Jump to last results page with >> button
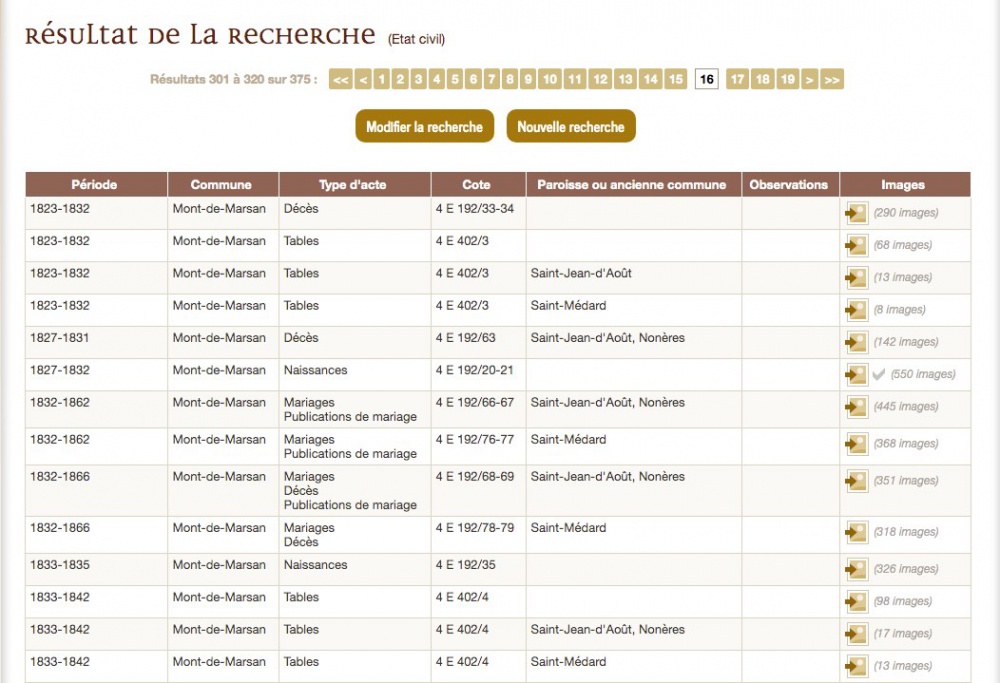The image size is (1000, 683). click(x=831, y=80)
